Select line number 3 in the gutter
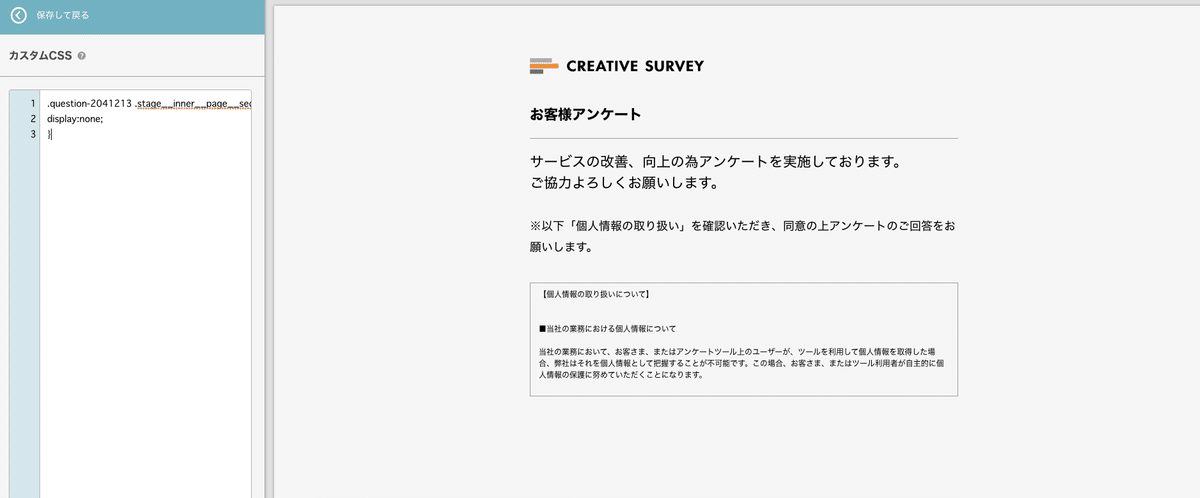The width and height of the screenshot is (1200, 498). [x=33, y=133]
